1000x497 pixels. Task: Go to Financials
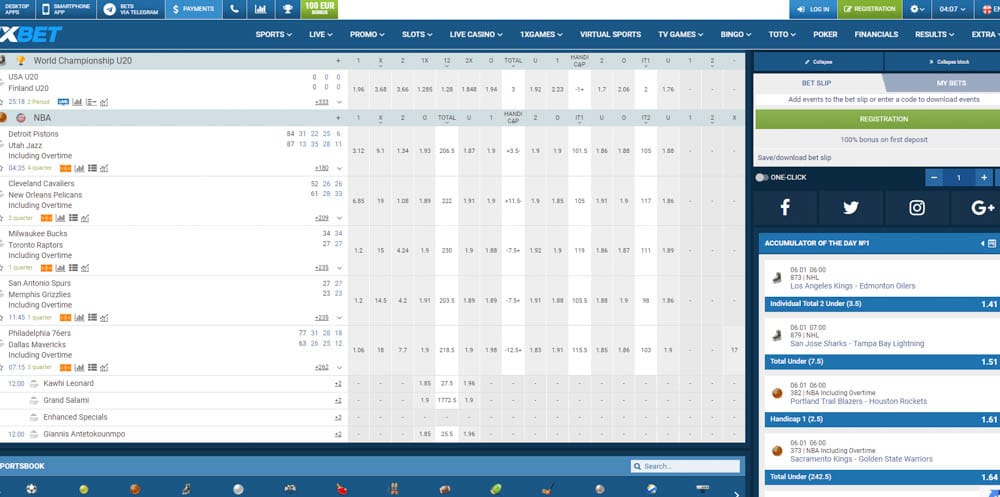click(876, 34)
